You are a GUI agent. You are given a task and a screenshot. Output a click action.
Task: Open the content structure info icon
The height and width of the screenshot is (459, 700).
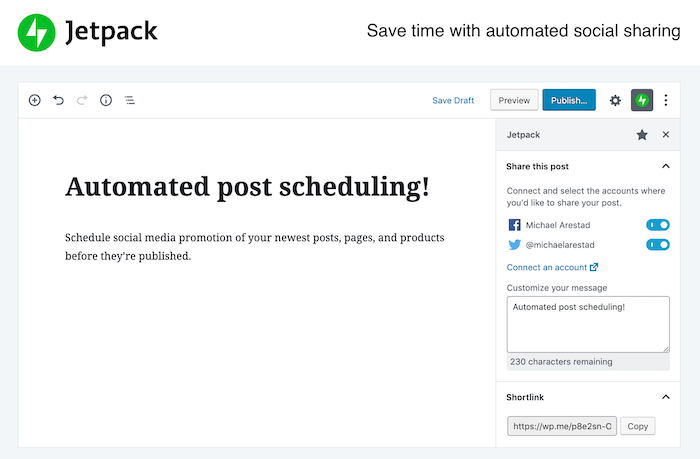tap(106, 100)
